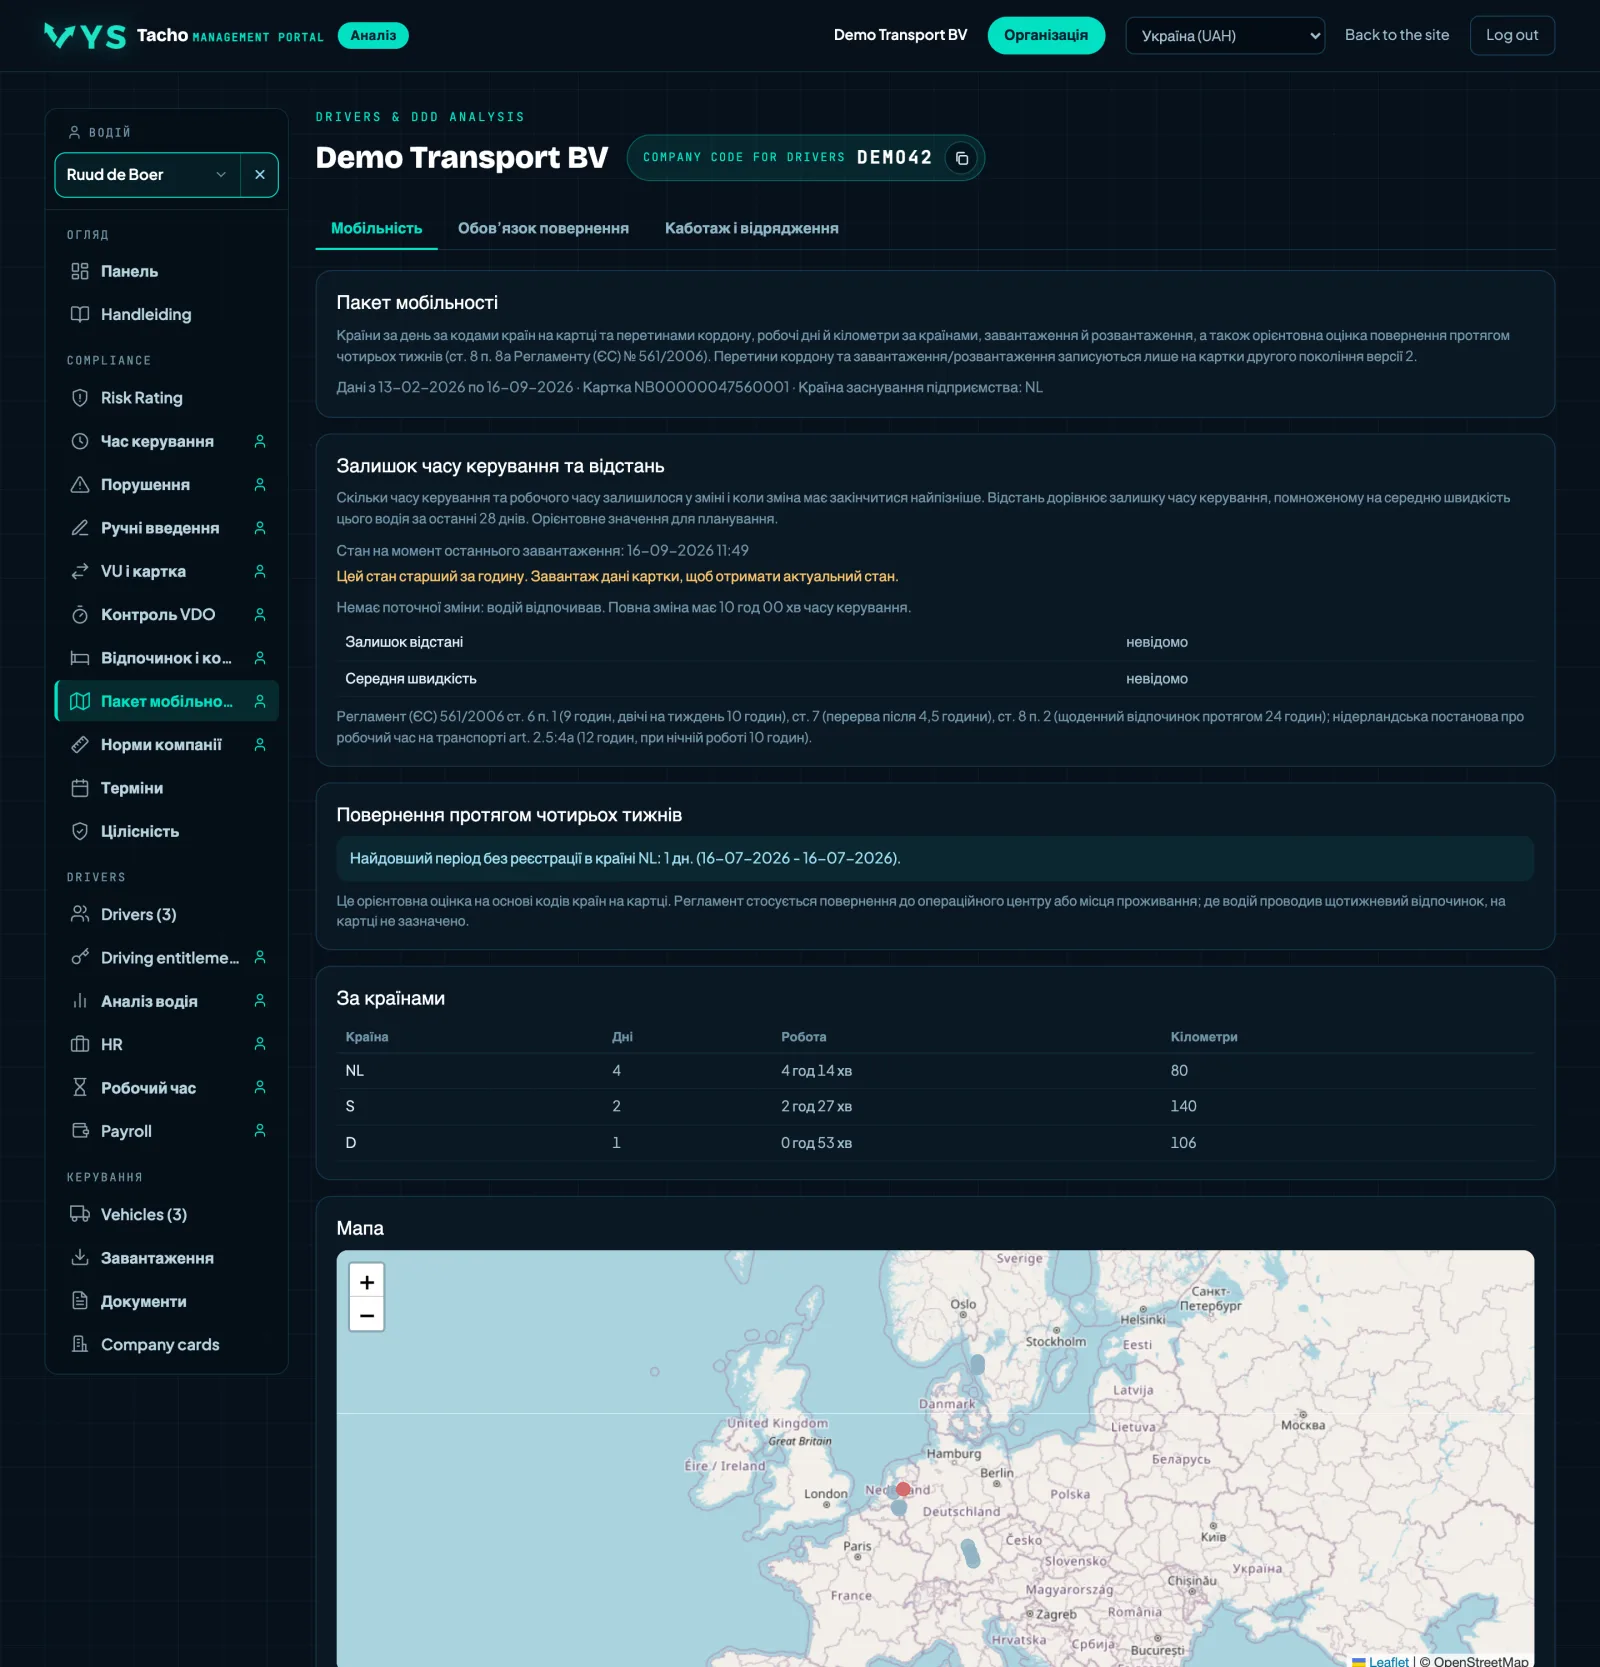Screen dimensions: 1600x1667
Task: Click the VYS Tacho logo
Action: (x=184, y=36)
